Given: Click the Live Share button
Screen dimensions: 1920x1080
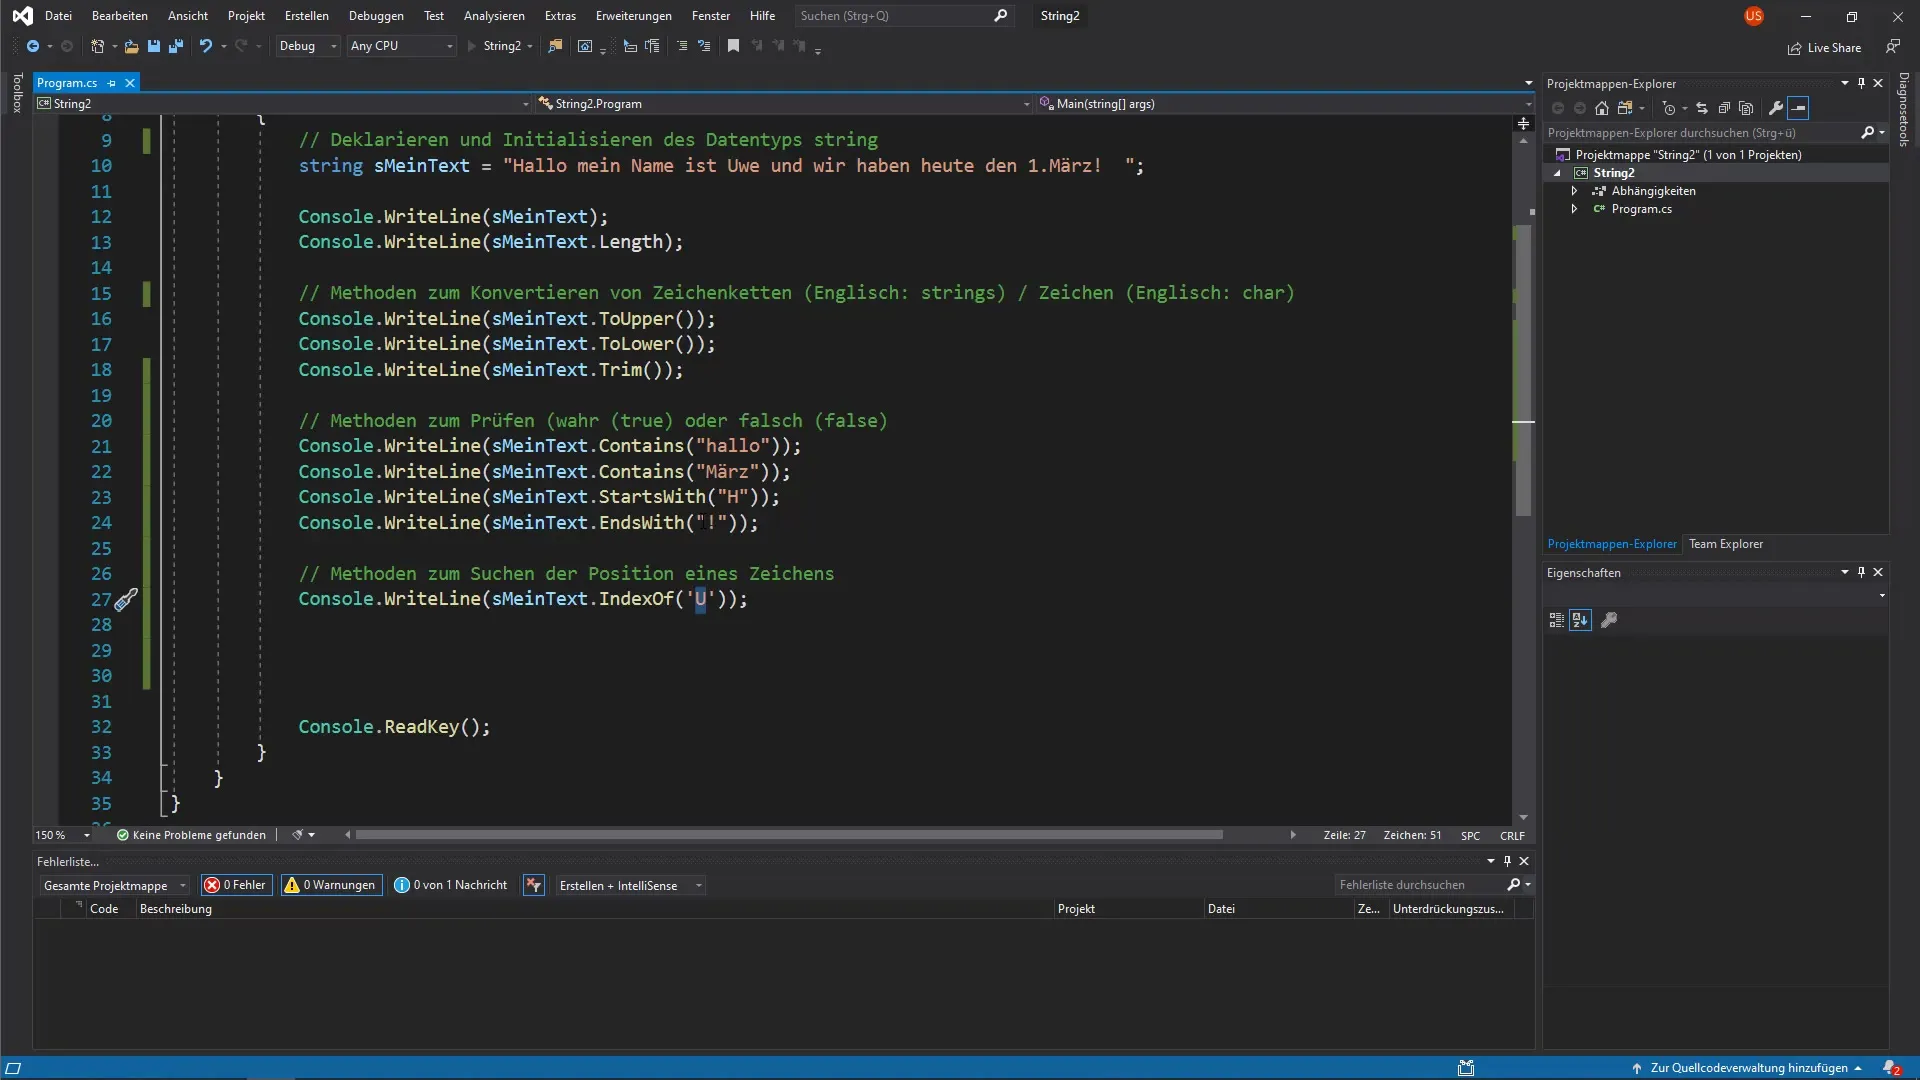Looking at the screenshot, I should pyautogui.click(x=1825, y=48).
